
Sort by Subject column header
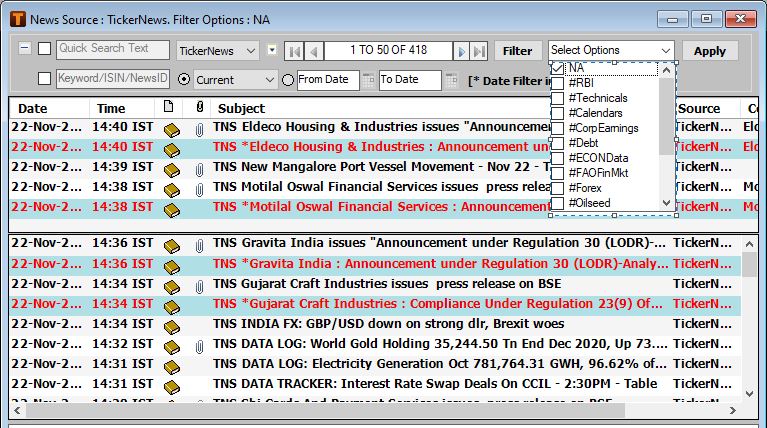click(x=241, y=108)
